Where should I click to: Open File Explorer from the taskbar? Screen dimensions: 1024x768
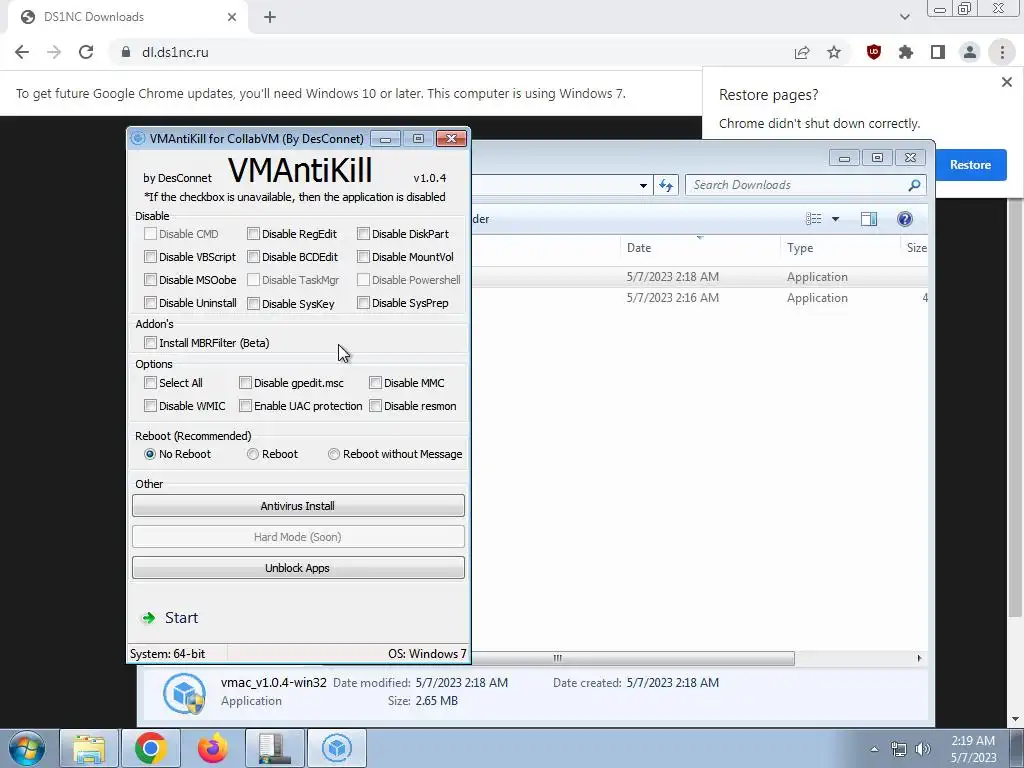click(x=89, y=748)
